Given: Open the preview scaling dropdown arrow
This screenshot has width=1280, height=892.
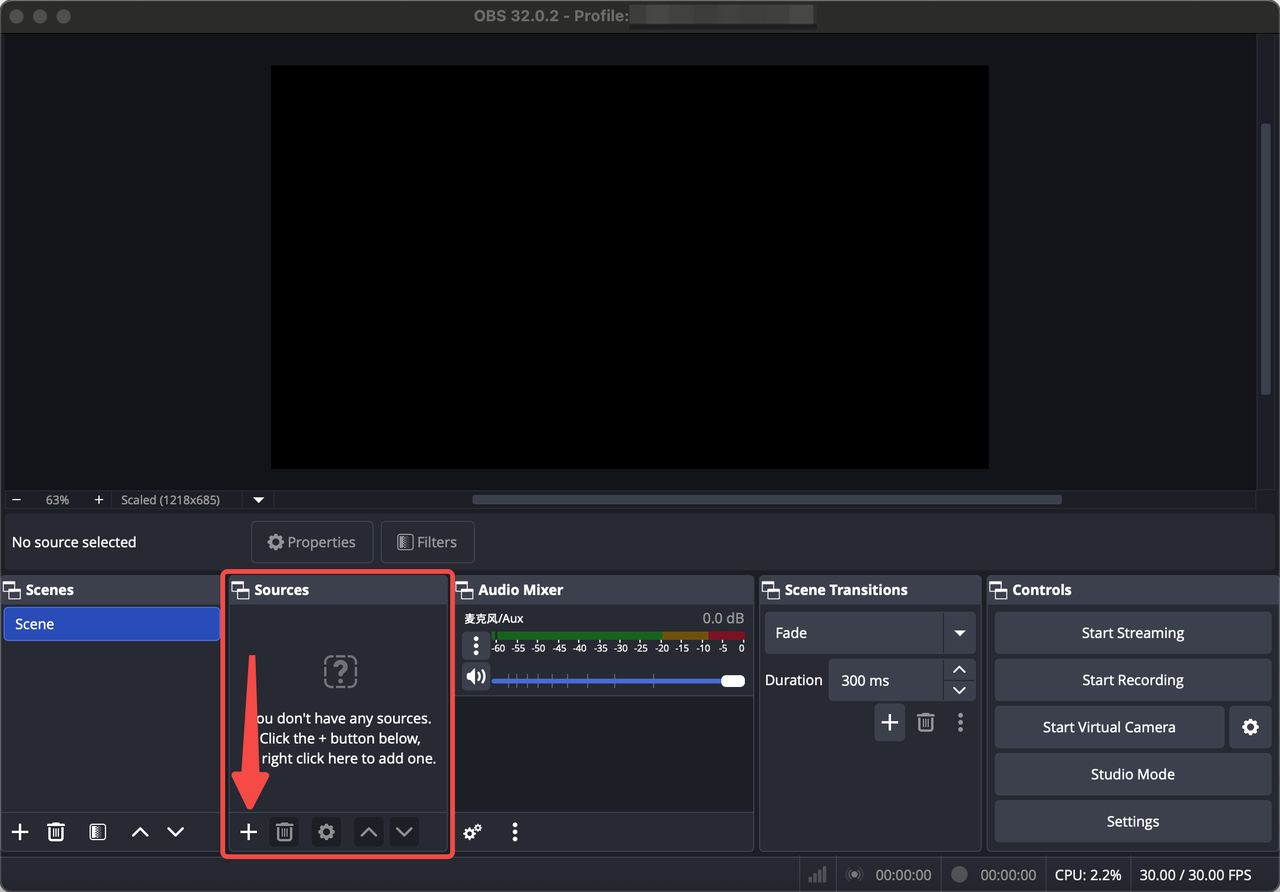Looking at the screenshot, I should tap(259, 500).
